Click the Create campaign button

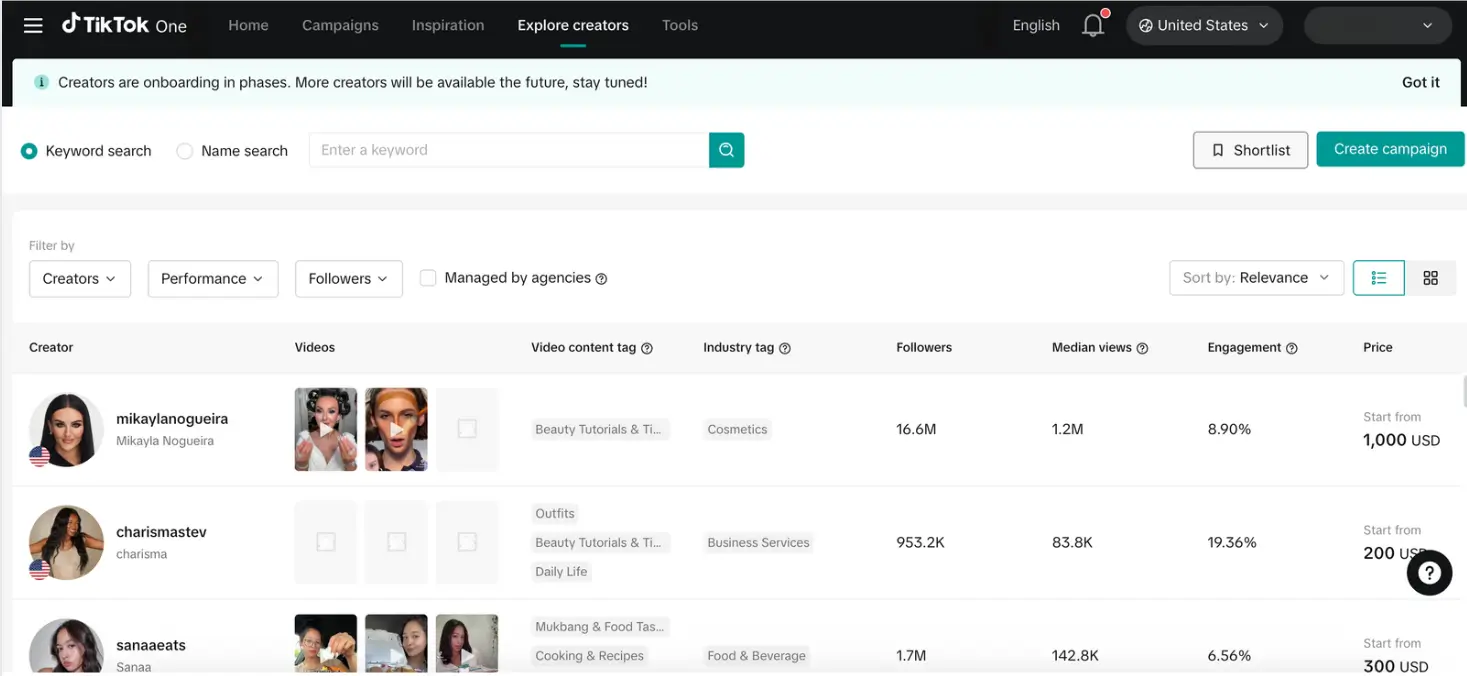[1390, 149]
